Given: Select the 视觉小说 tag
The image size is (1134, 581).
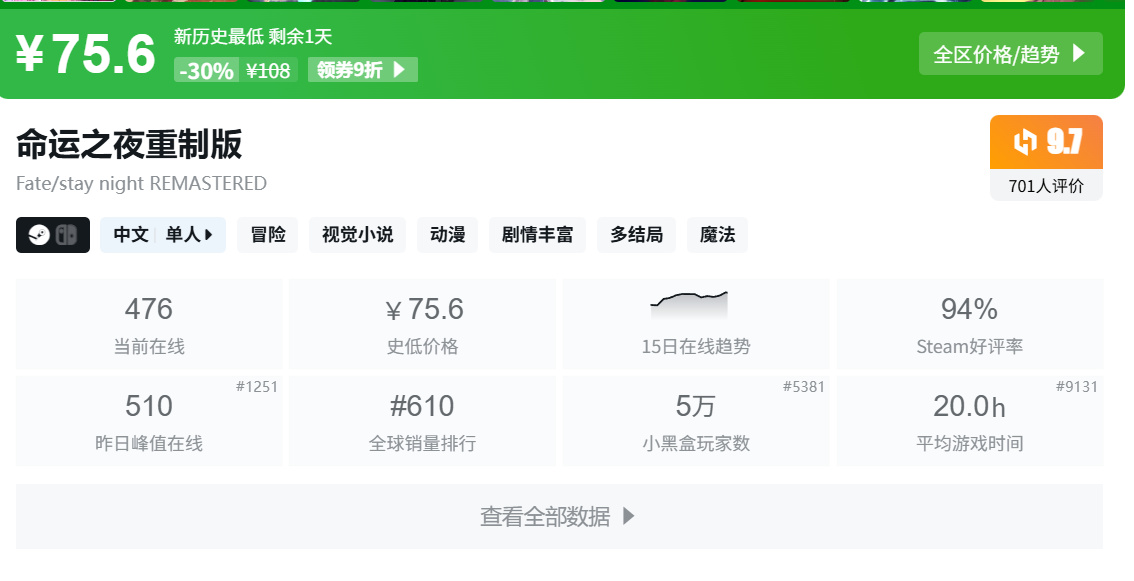Looking at the screenshot, I should (357, 235).
